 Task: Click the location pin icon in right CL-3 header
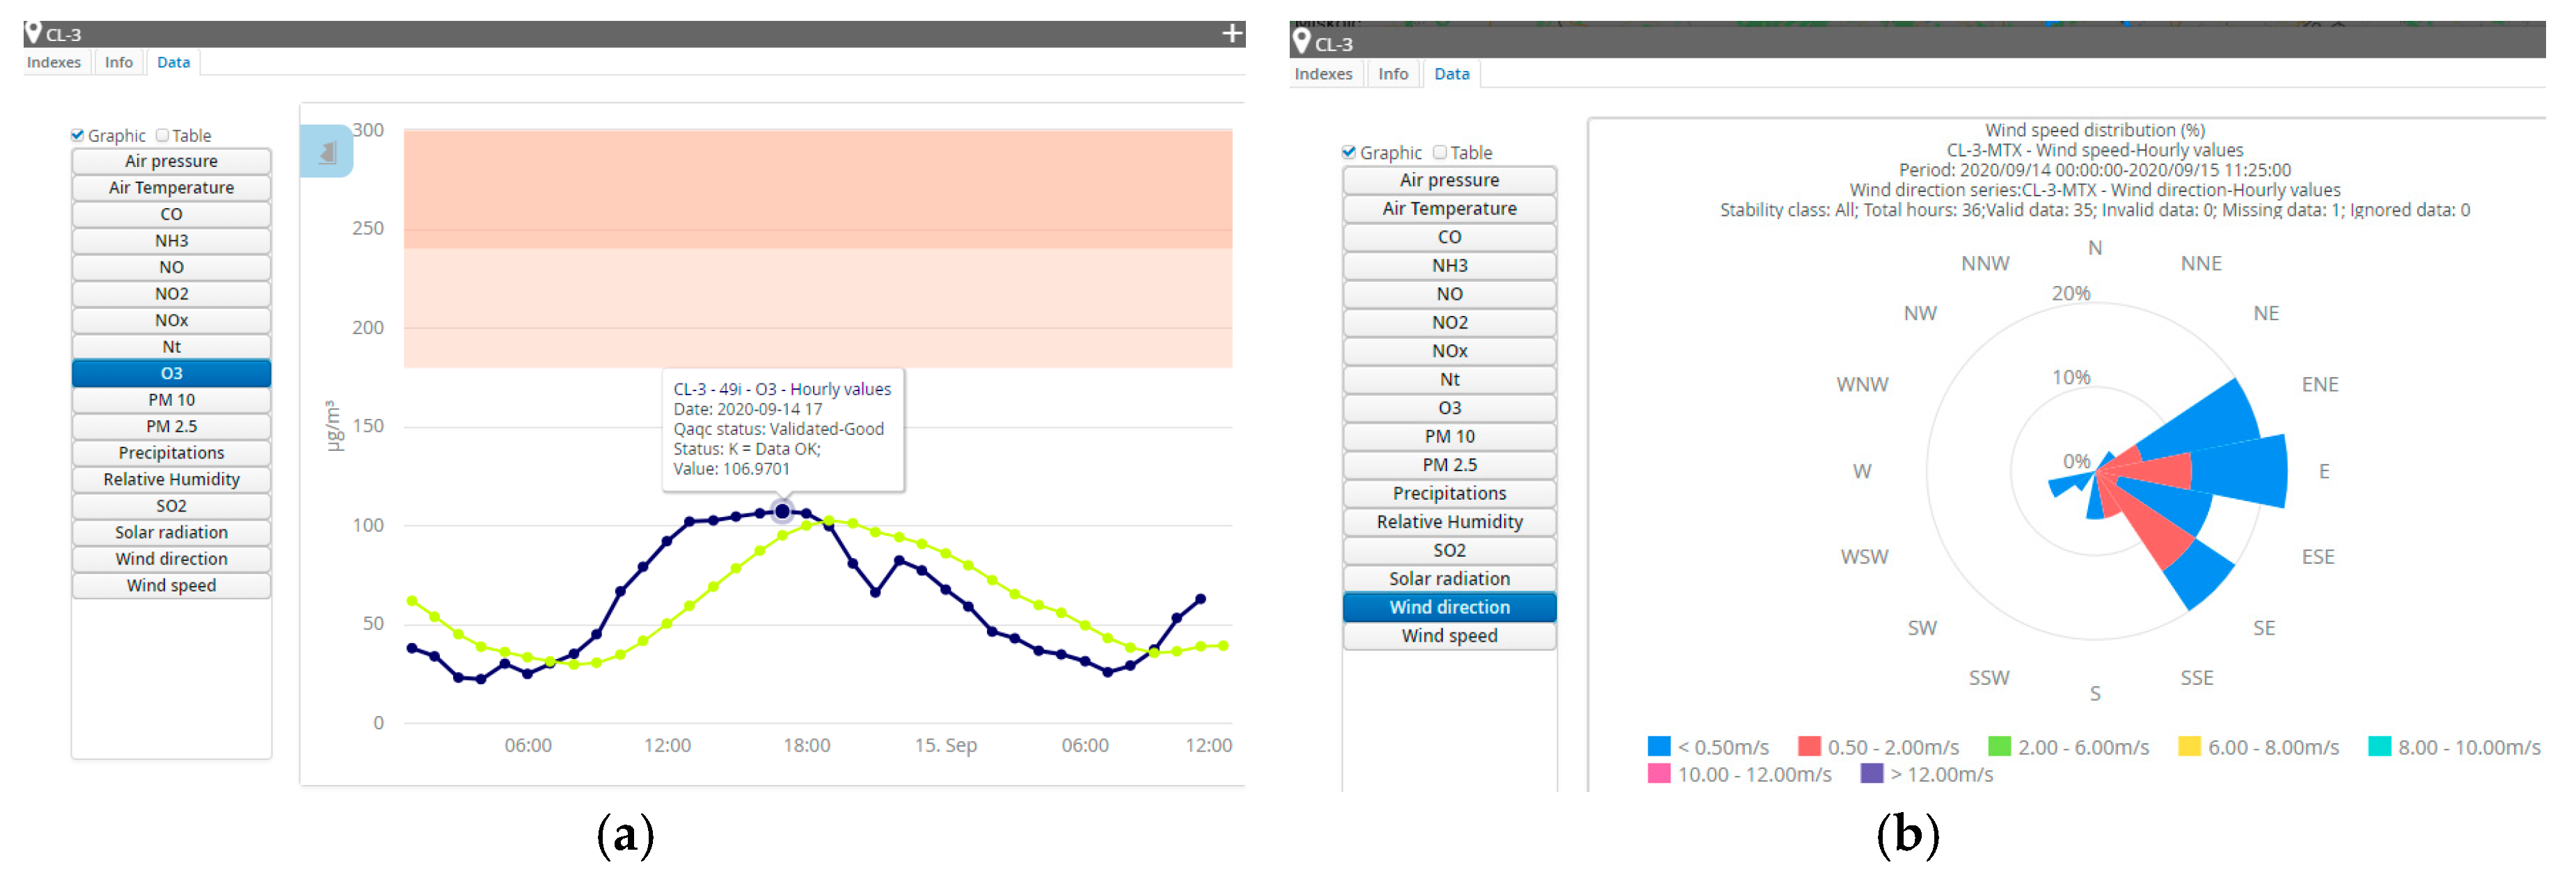[1301, 41]
